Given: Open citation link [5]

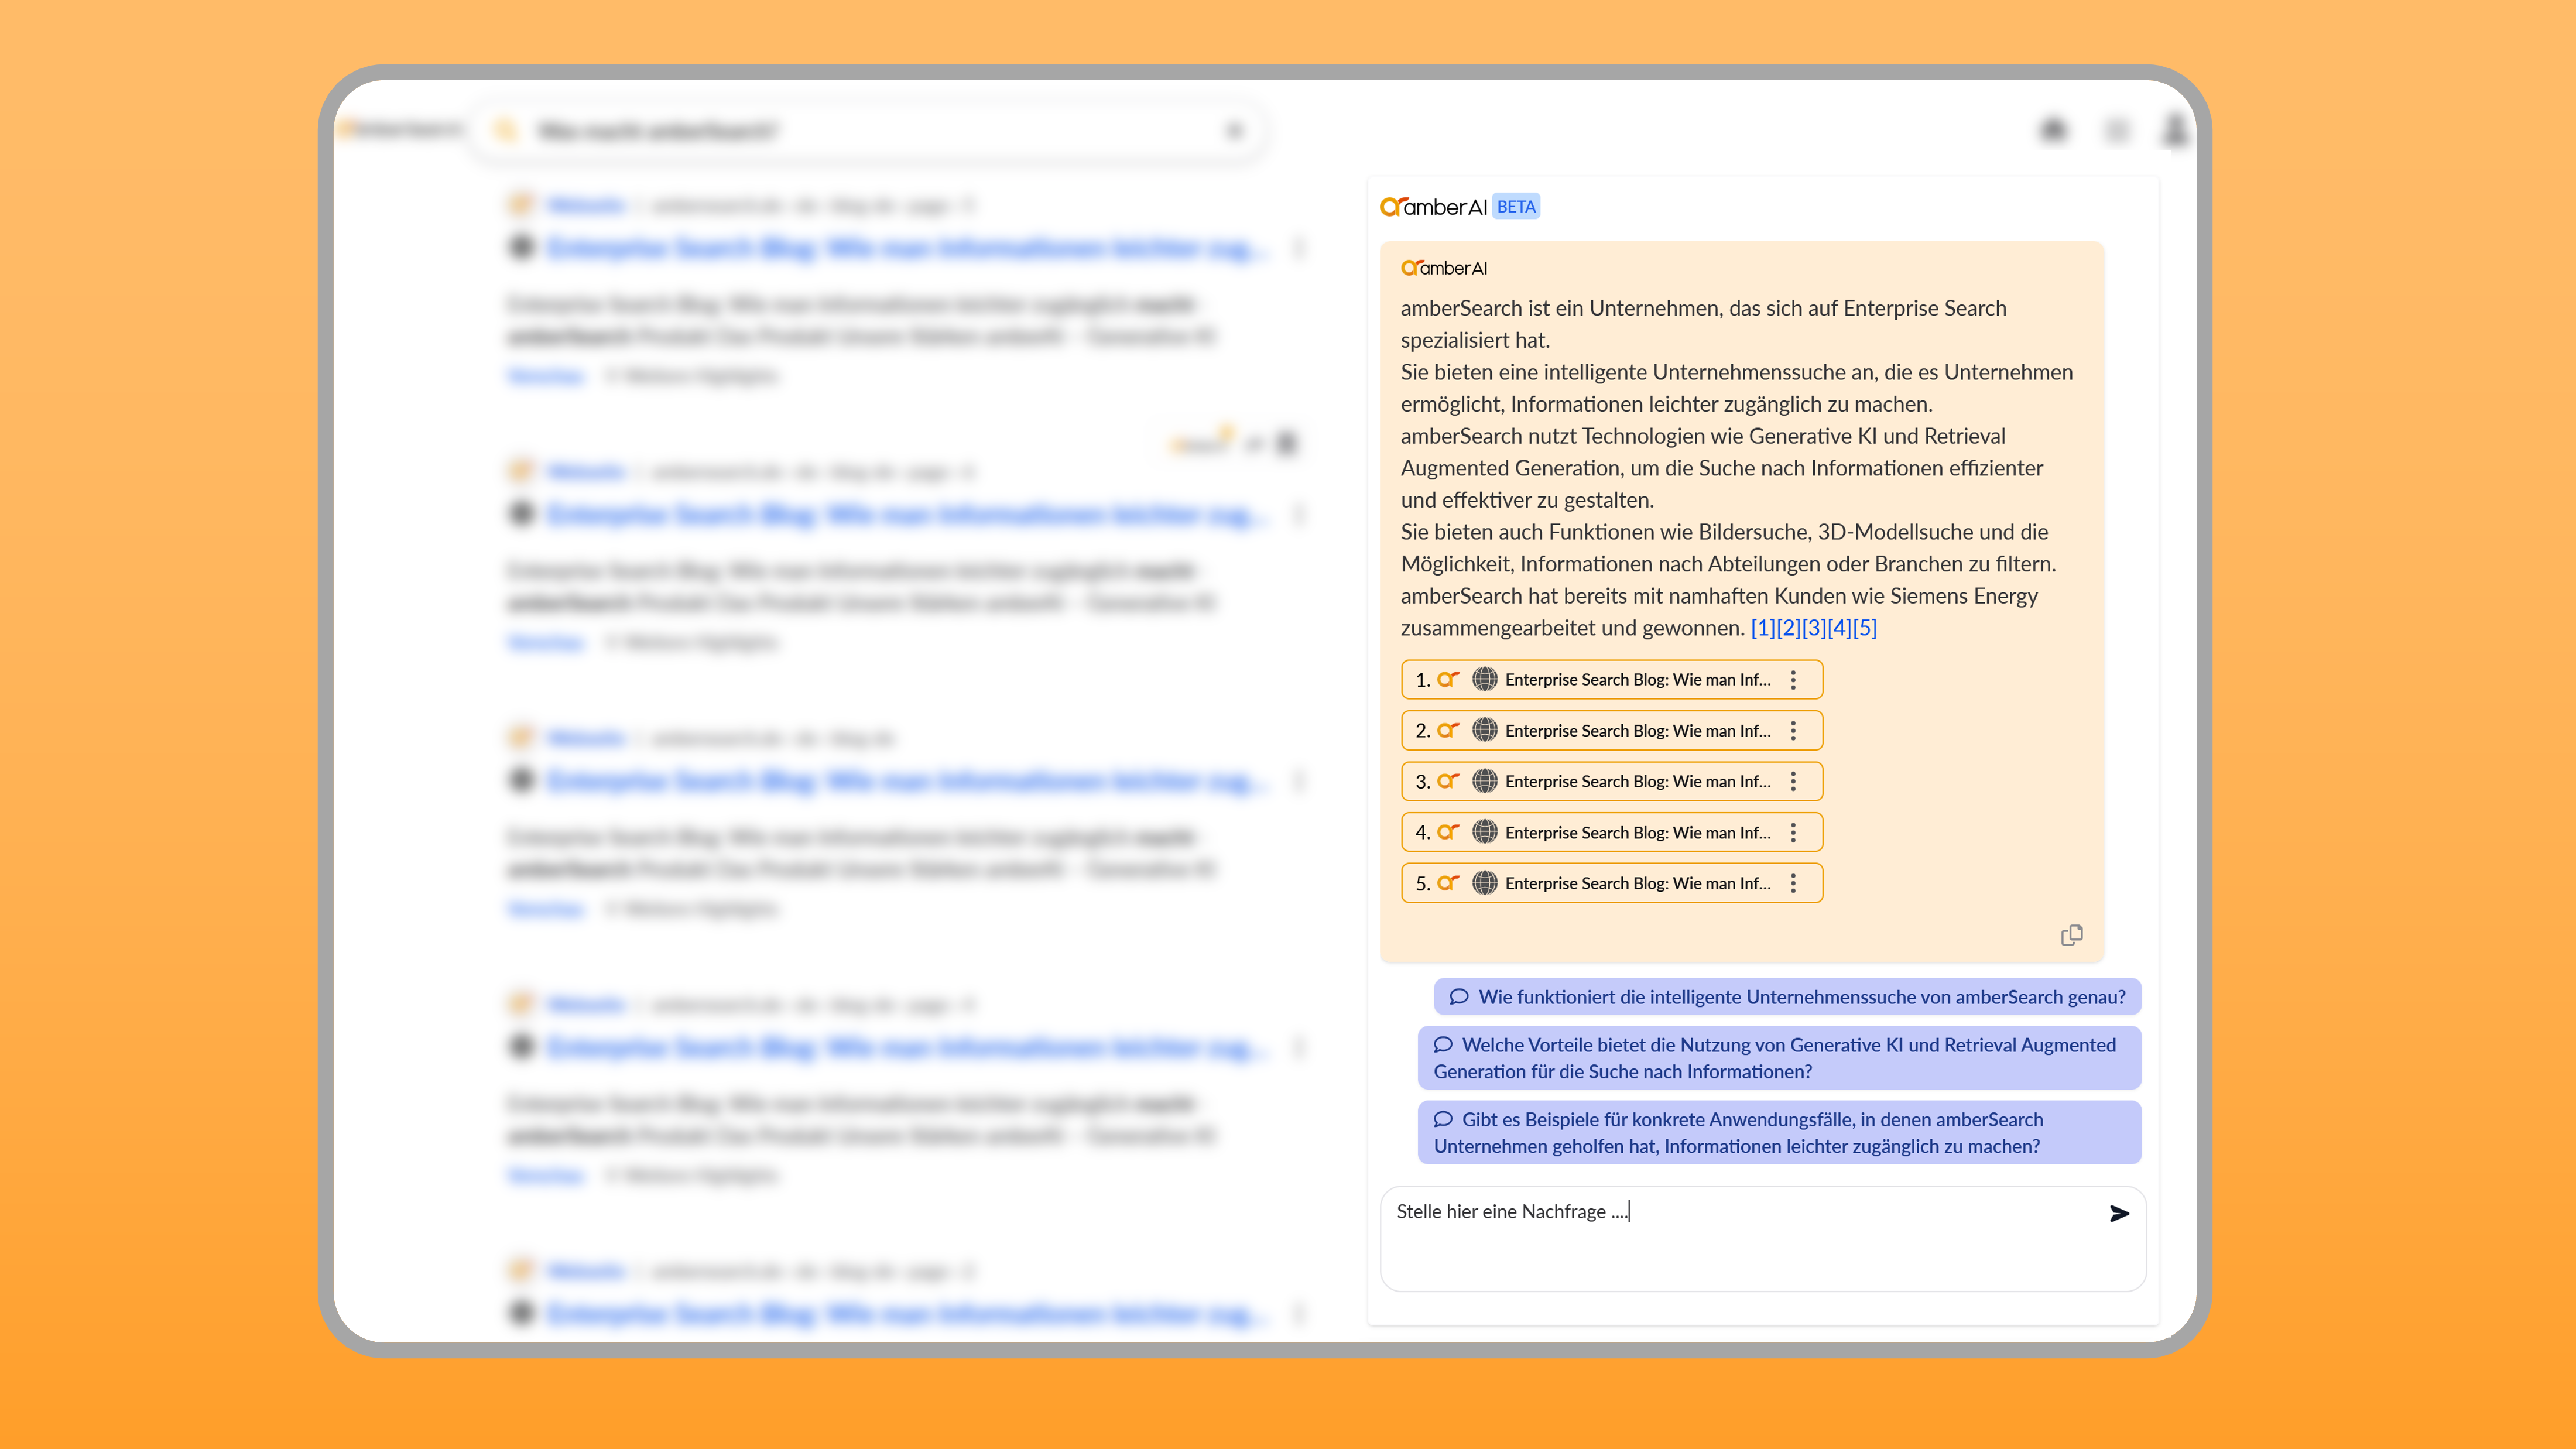Looking at the screenshot, I should 1865,628.
